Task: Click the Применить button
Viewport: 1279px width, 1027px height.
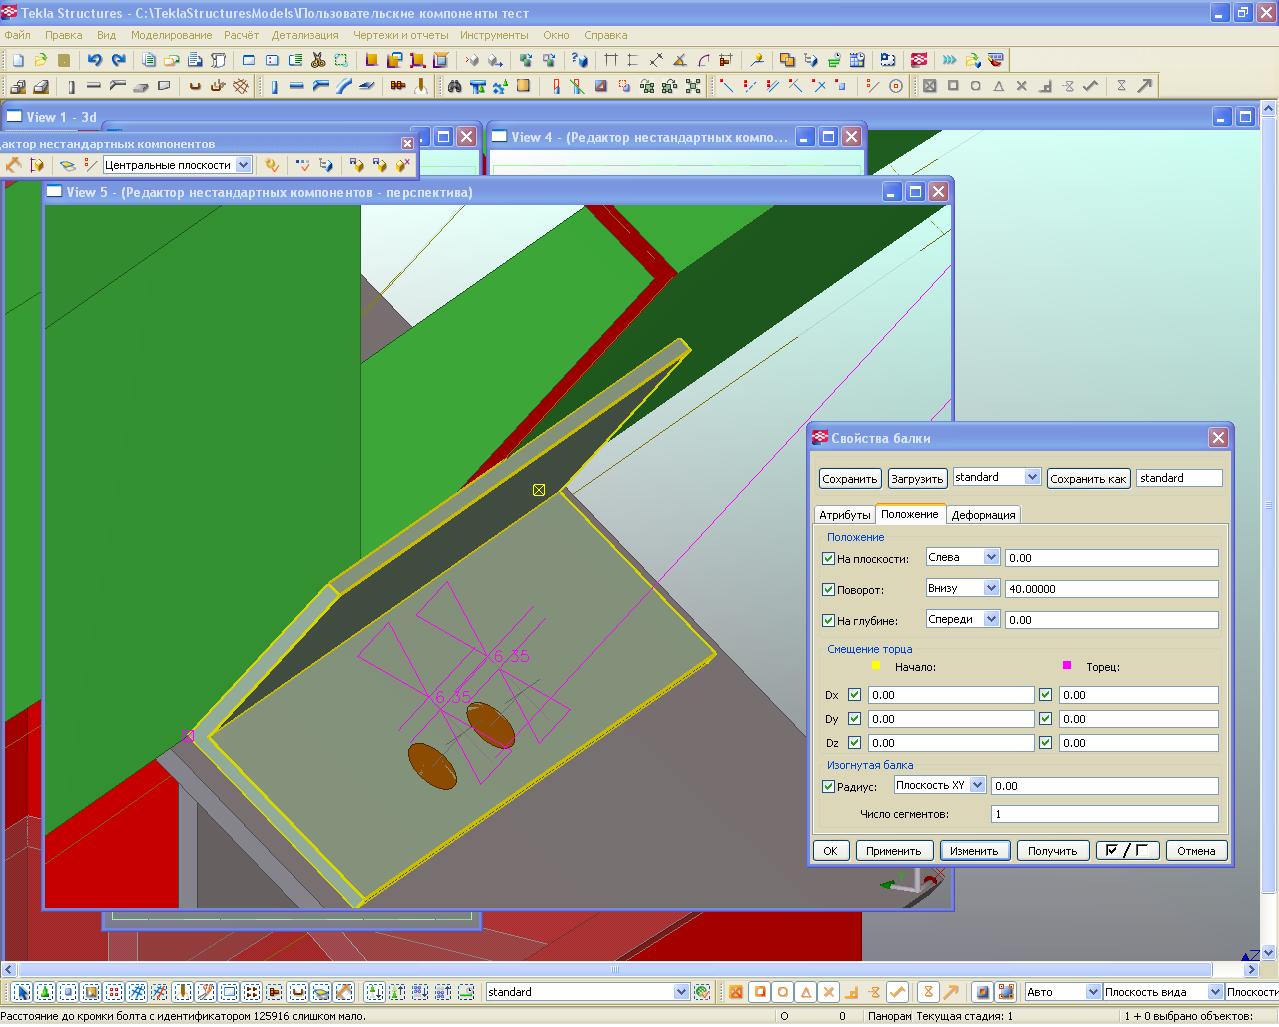Action: click(x=893, y=851)
